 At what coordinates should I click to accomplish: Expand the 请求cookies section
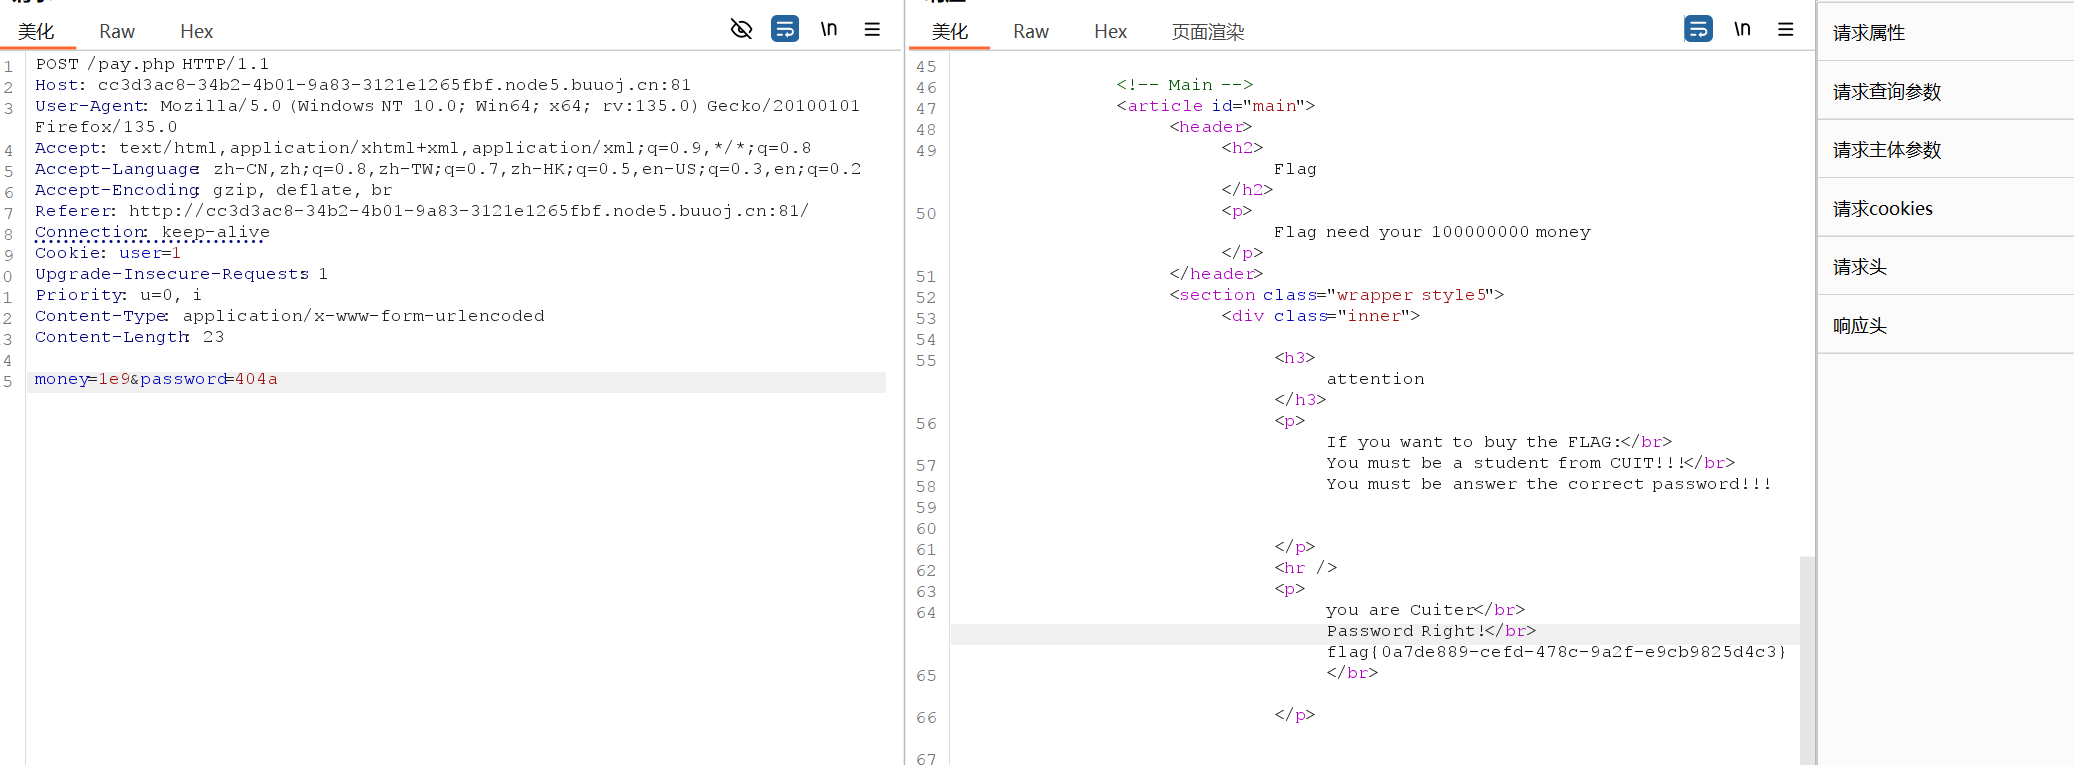click(x=1882, y=209)
